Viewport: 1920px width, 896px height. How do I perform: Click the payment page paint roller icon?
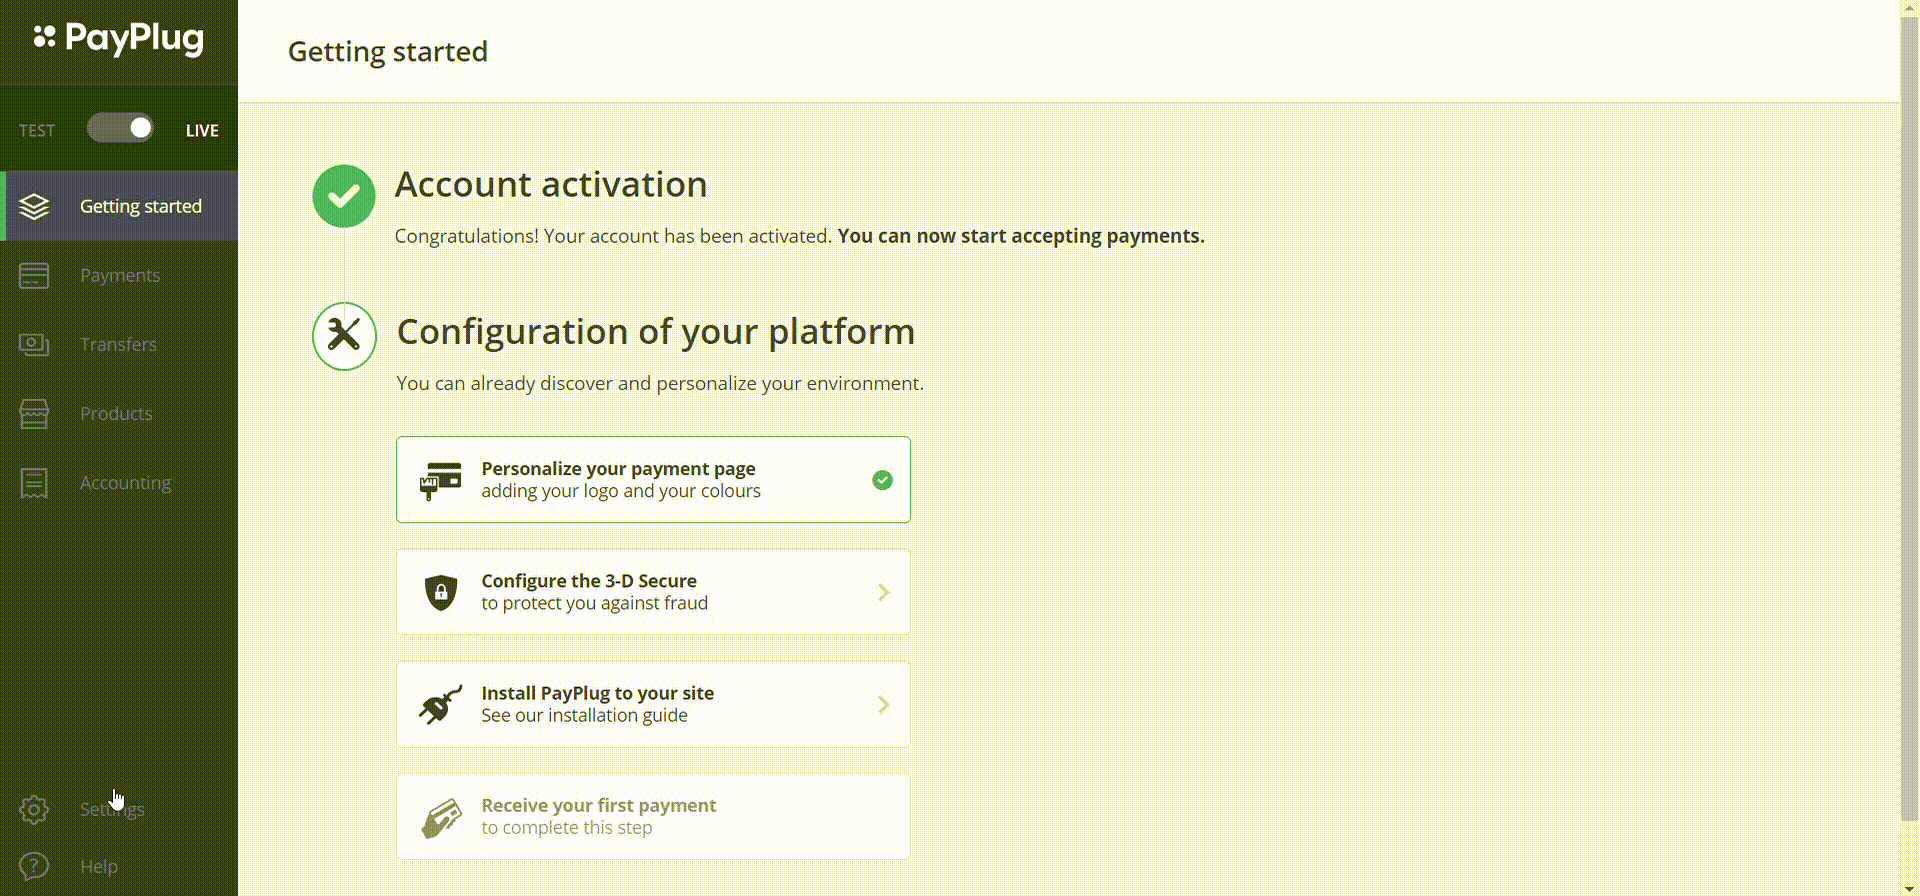click(441, 481)
